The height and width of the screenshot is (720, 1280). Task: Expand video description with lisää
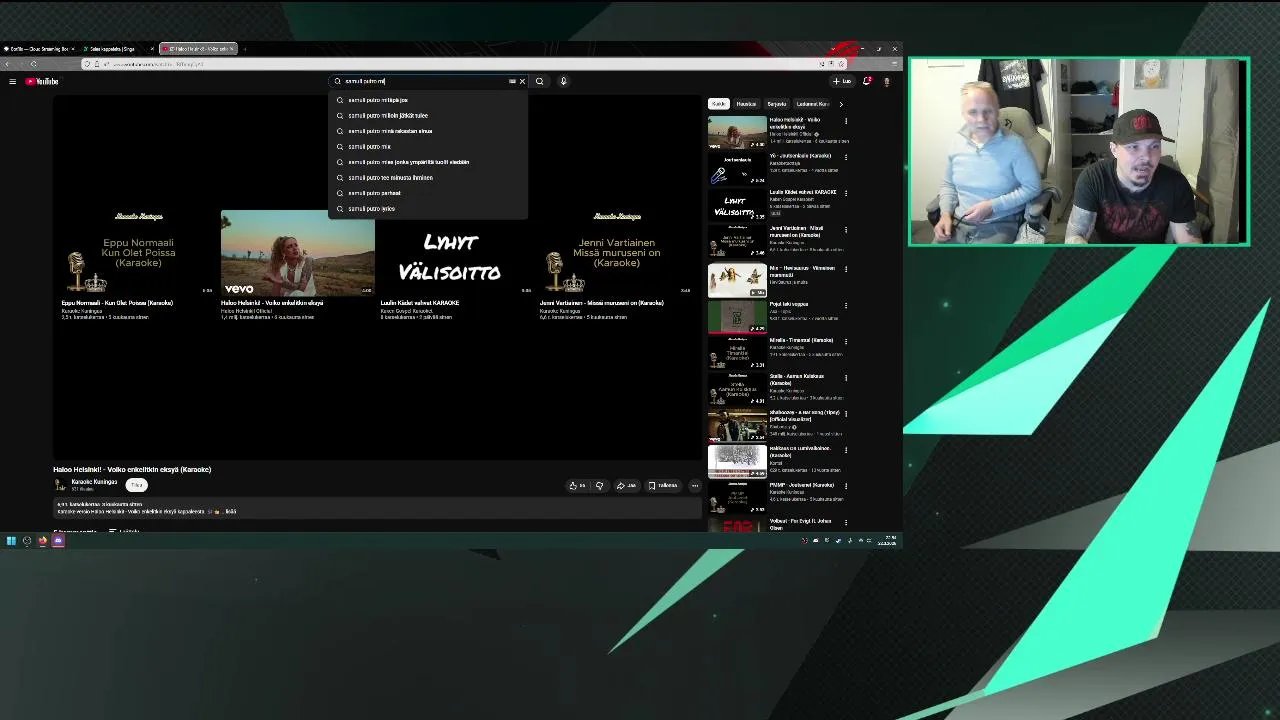point(231,512)
